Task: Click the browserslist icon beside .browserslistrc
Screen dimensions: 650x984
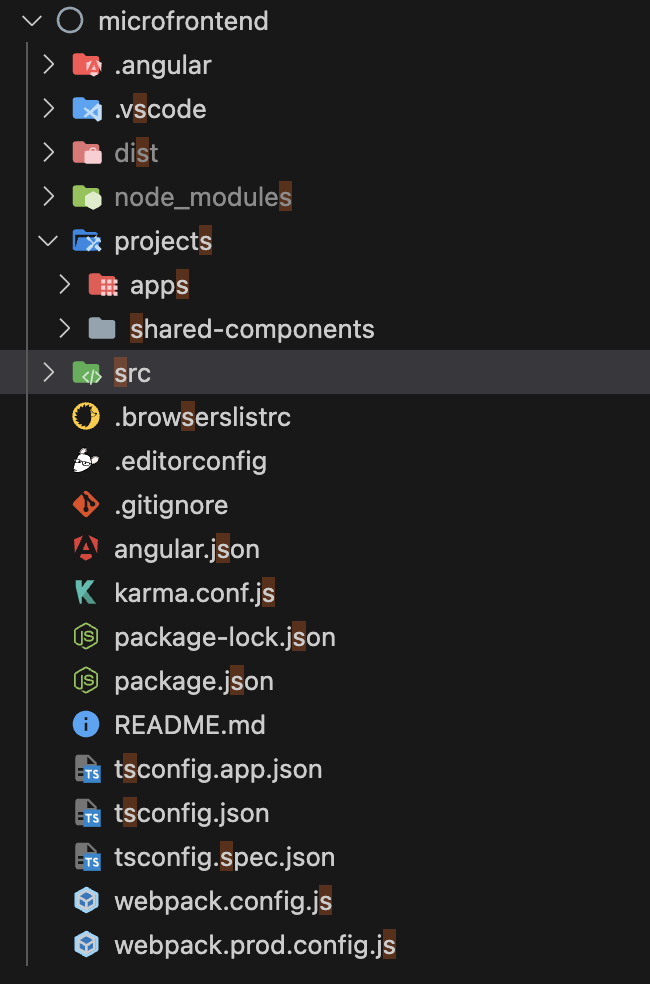Action: coord(87,417)
